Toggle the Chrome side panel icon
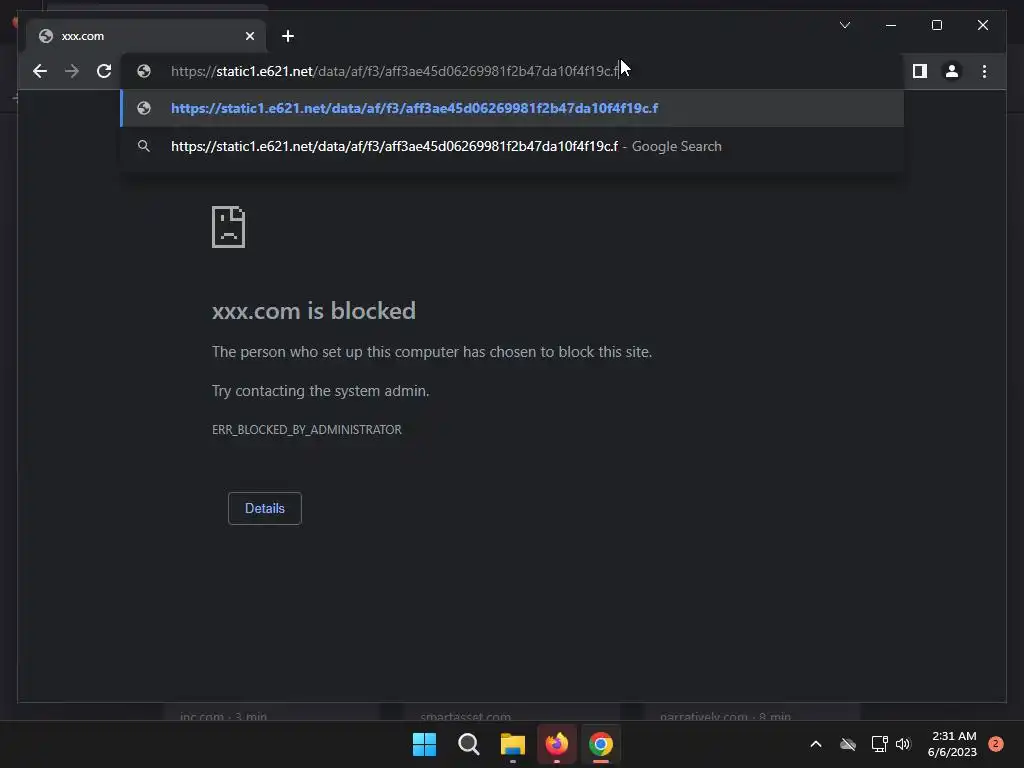Image resolution: width=1024 pixels, height=768 pixels. [x=920, y=71]
